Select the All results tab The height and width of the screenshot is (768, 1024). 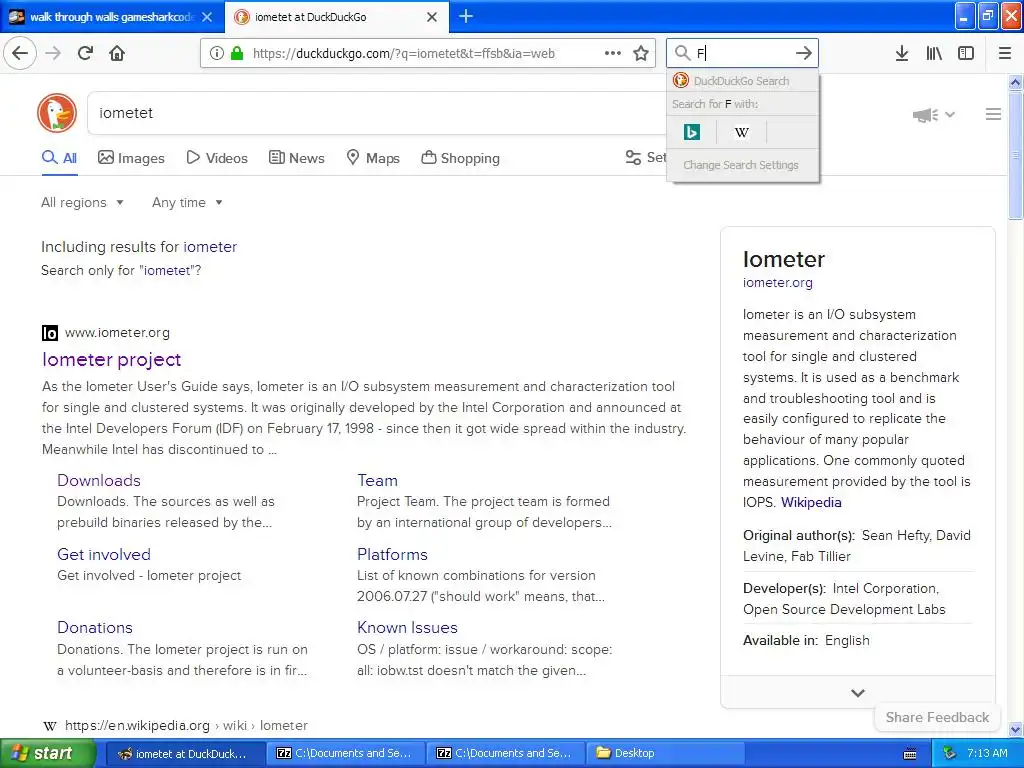click(59, 158)
